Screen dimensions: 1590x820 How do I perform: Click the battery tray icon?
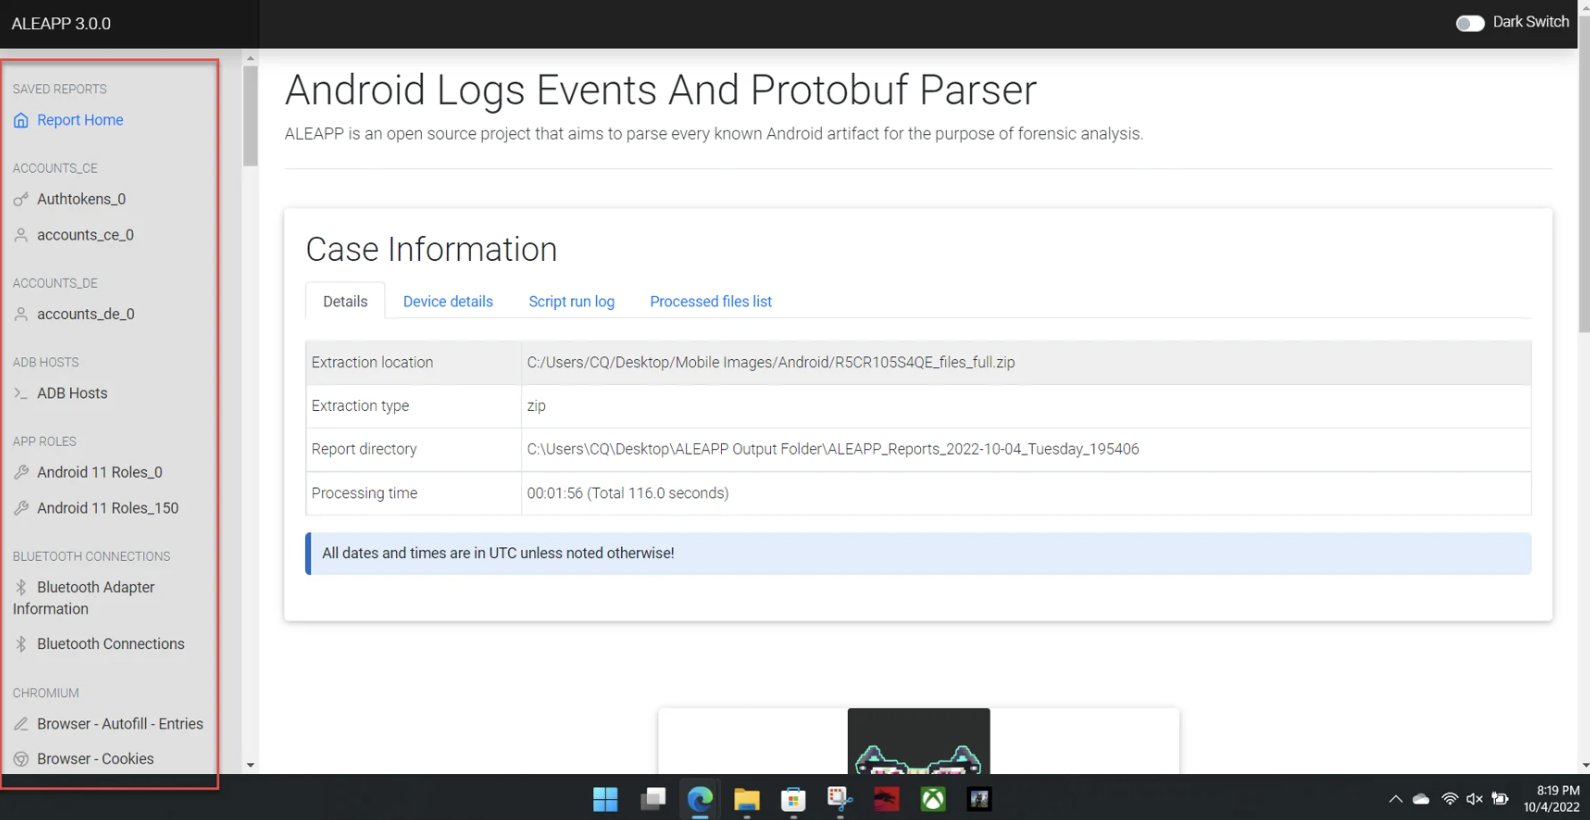pos(1500,799)
